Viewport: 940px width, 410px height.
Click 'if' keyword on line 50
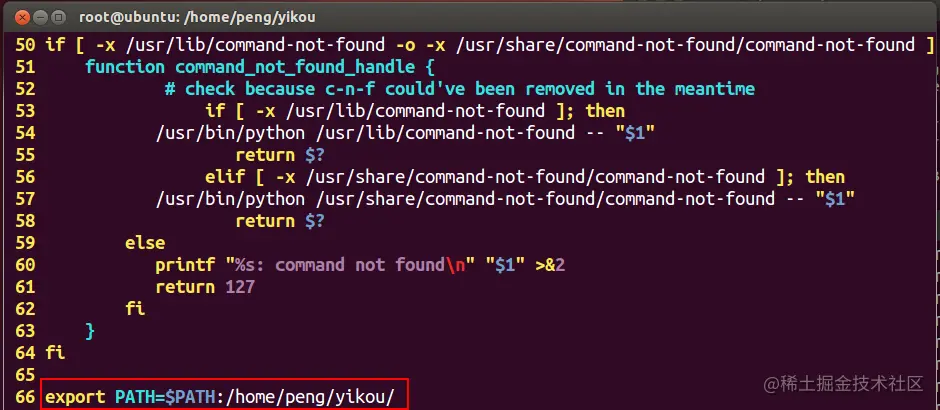pos(55,44)
